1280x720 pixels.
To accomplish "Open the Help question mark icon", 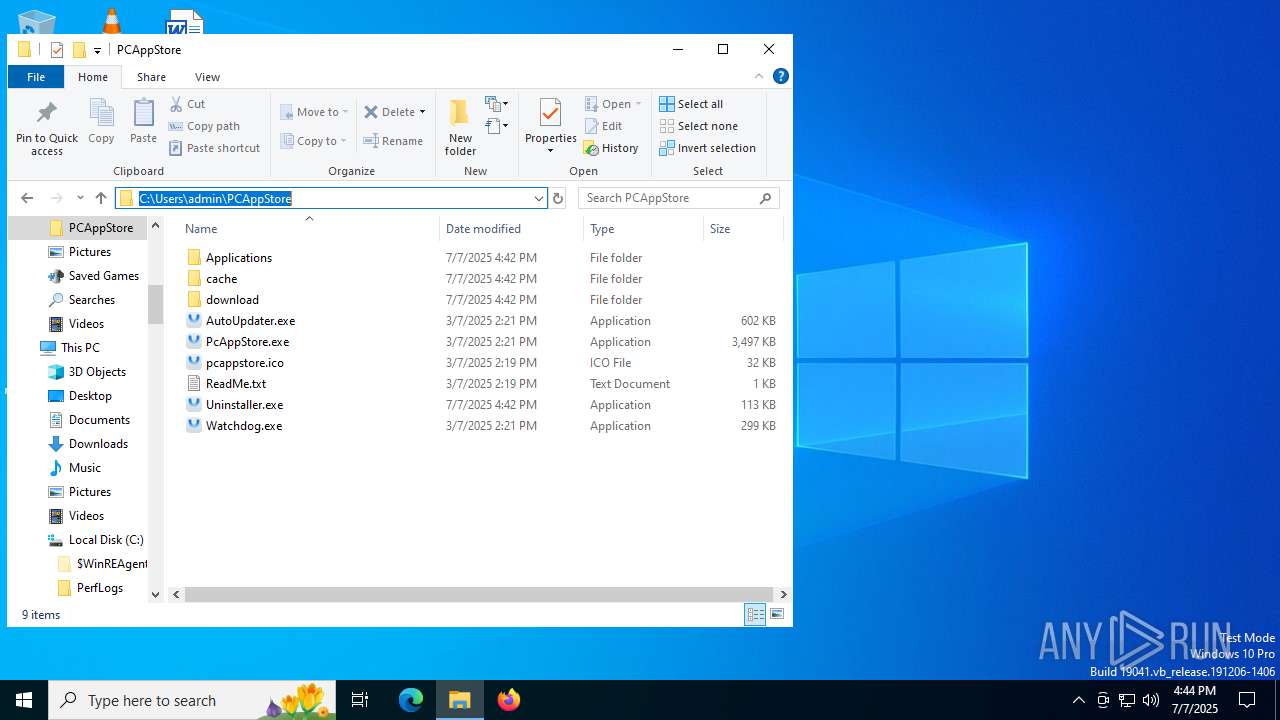I will (781, 76).
